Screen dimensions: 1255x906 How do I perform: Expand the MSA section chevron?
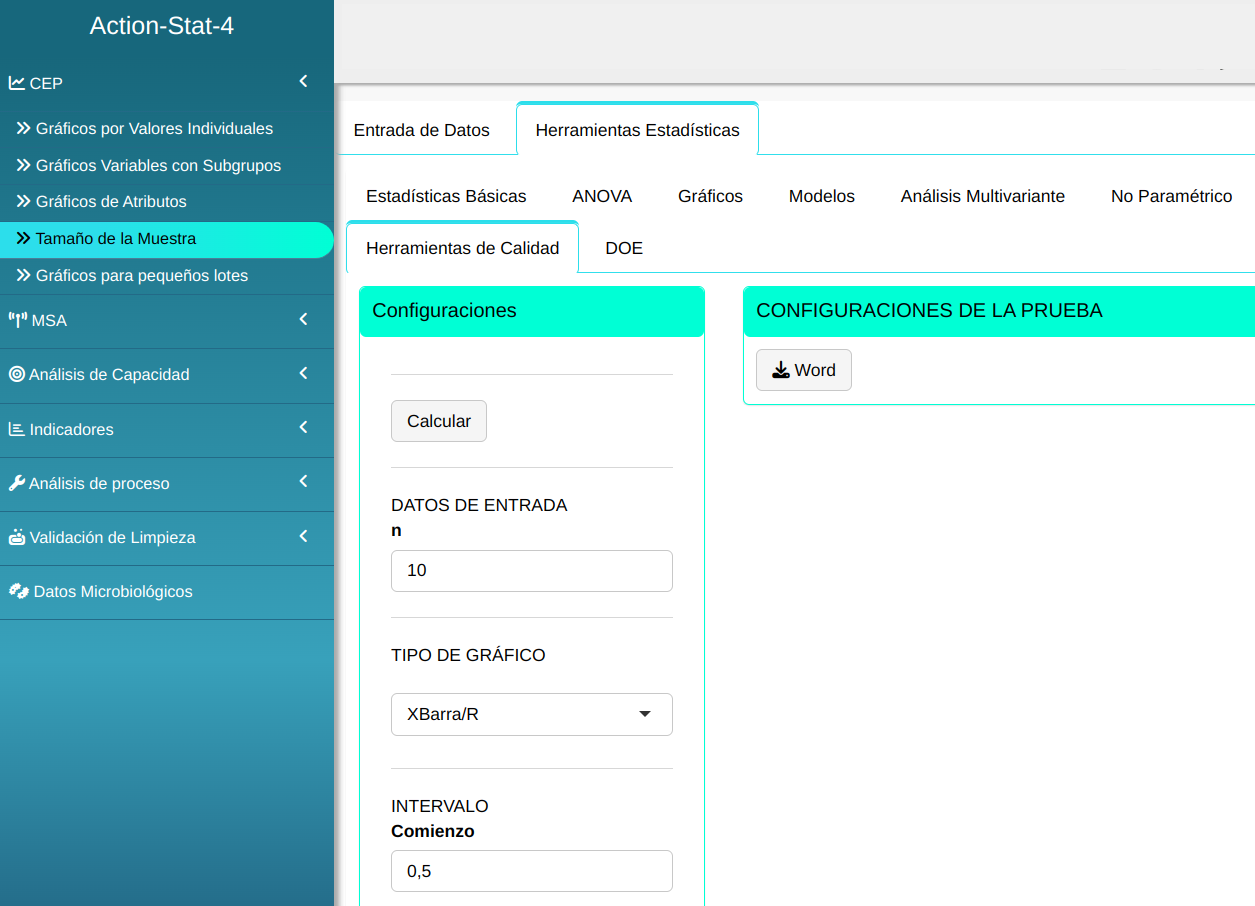[304, 320]
